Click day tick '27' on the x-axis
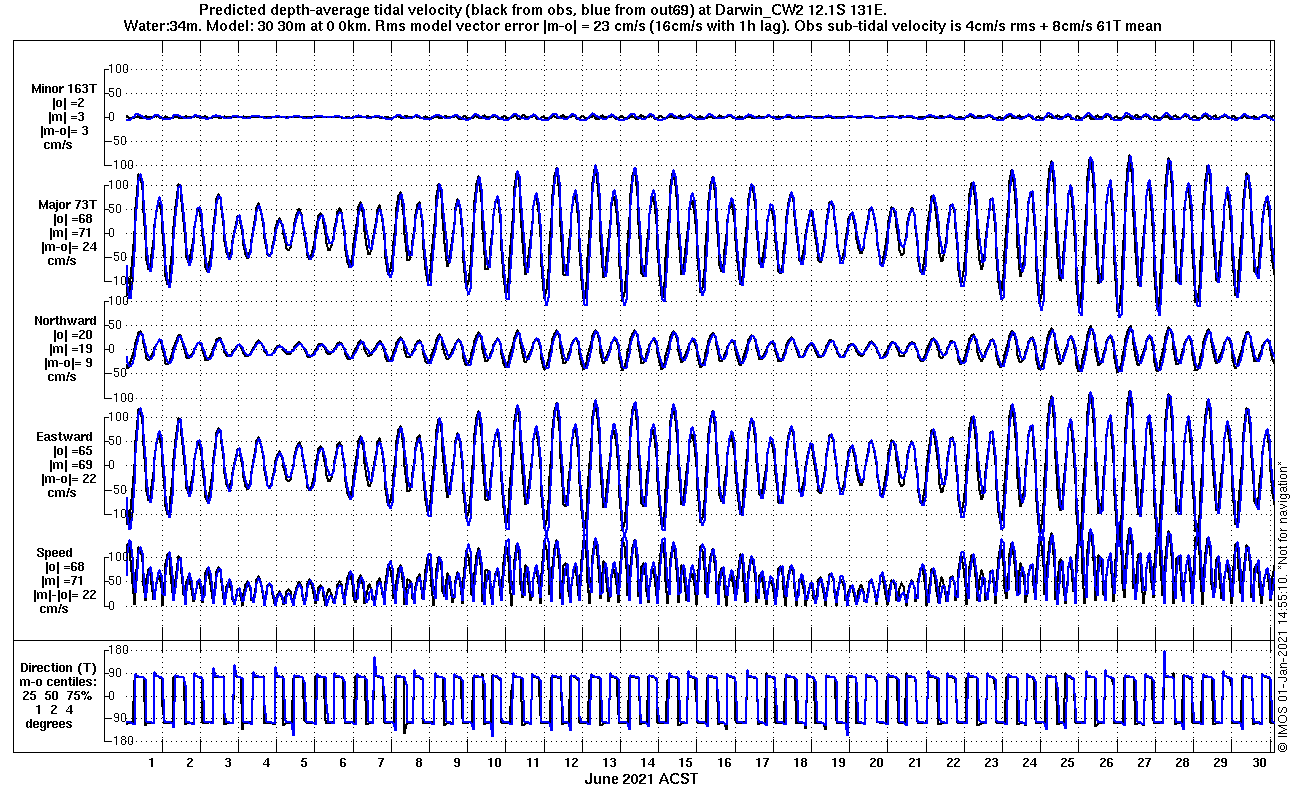The width and height of the screenshot is (1300, 800). [1144, 763]
